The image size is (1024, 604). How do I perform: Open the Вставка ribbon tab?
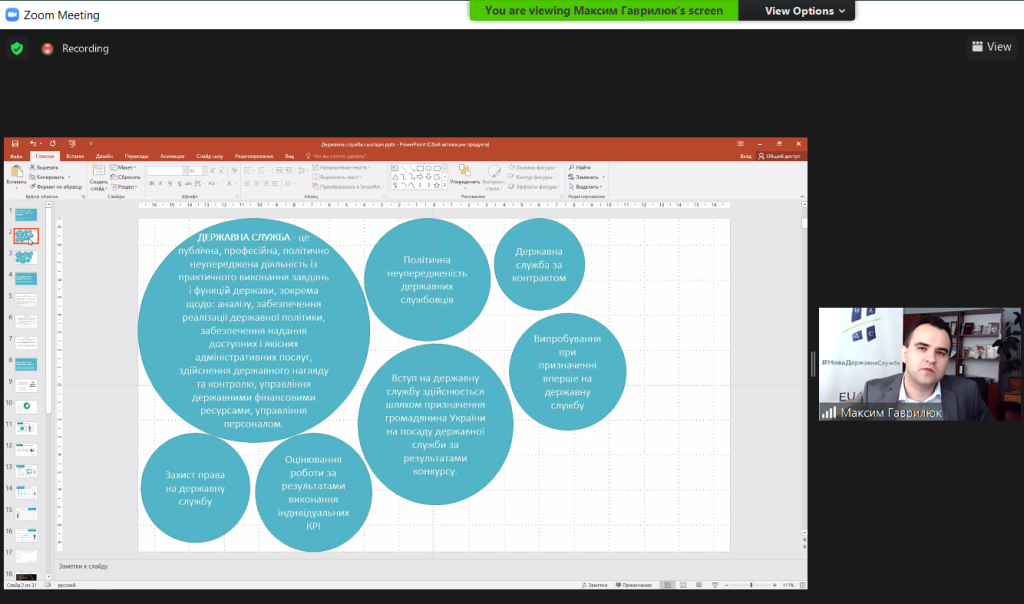pos(75,156)
